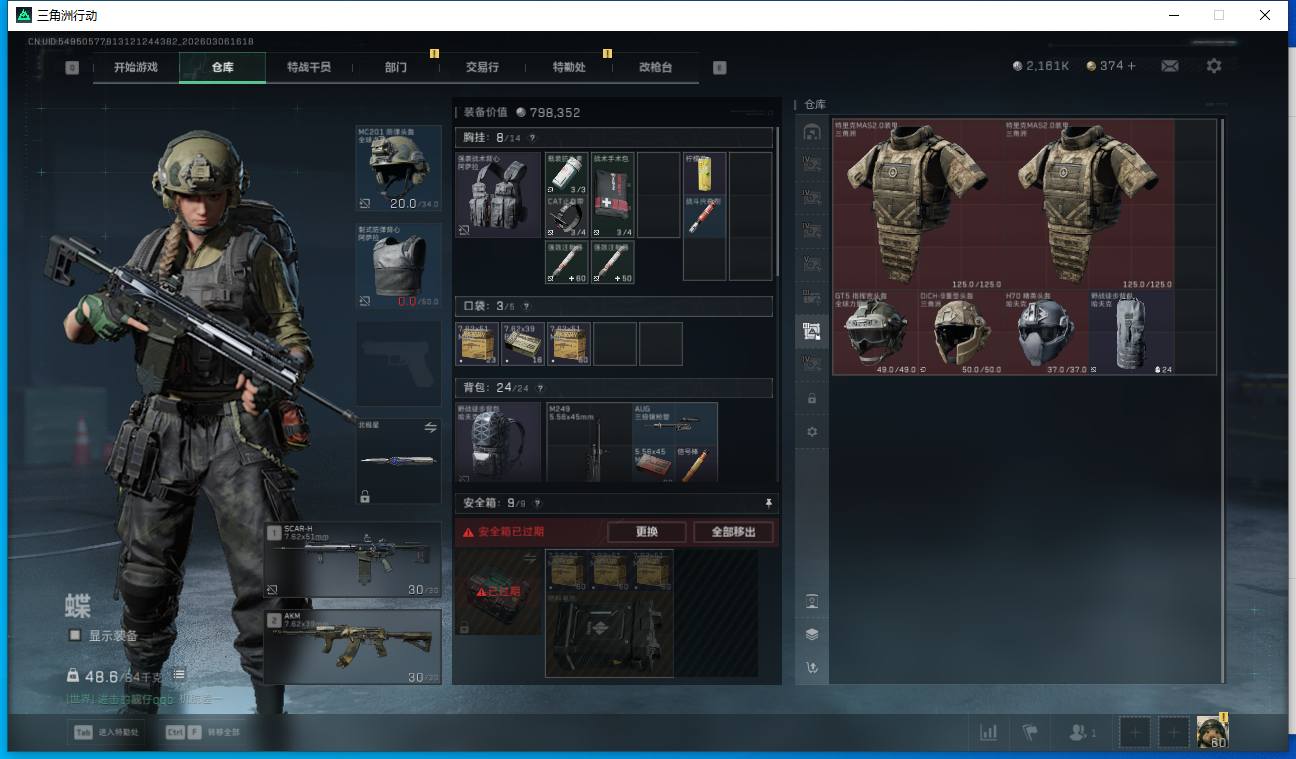The image size is (1296, 759).
Task: Click the 更换 button
Action: (647, 532)
